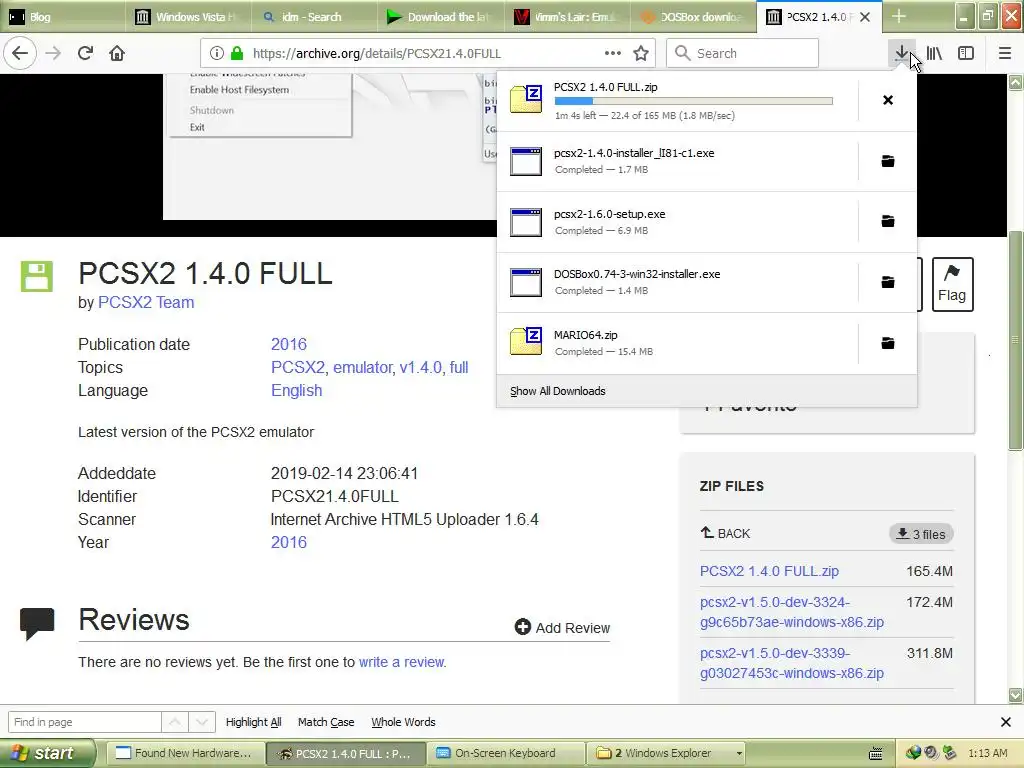Cancel the PCSX2 1.4.0 FULL.zip download
This screenshot has height=768, width=1024.
[x=888, y=100]
